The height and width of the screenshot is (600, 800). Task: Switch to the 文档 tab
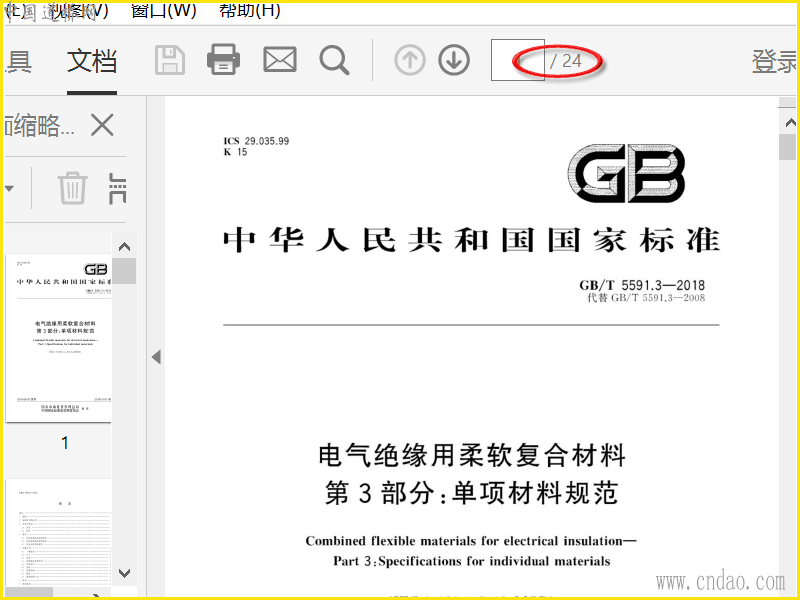92,61
